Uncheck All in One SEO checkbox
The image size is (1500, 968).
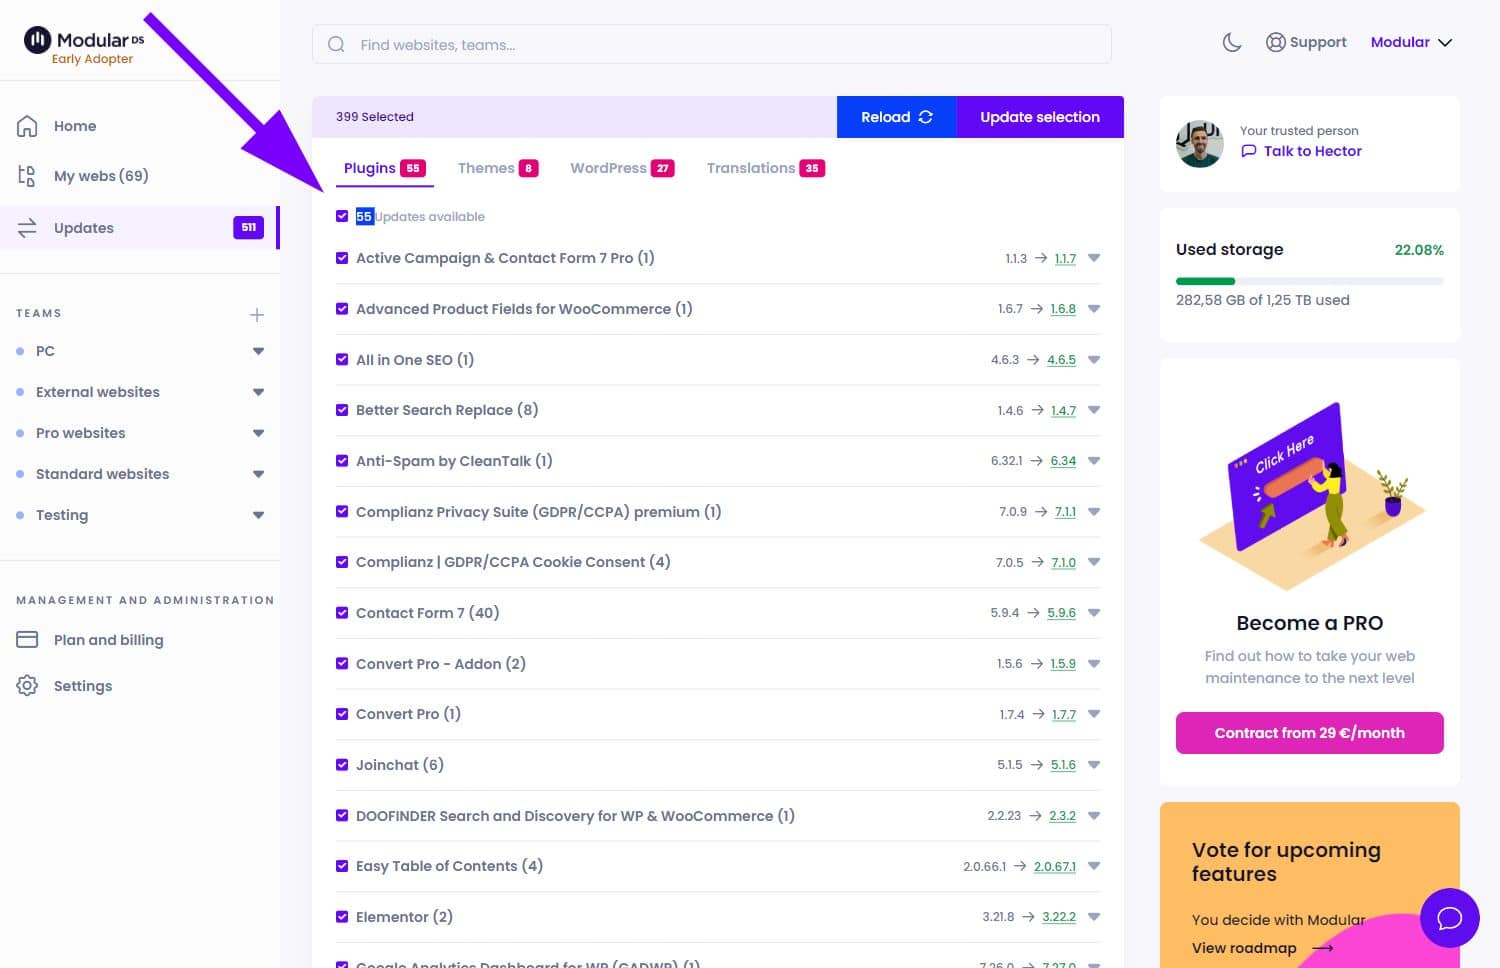342,360
